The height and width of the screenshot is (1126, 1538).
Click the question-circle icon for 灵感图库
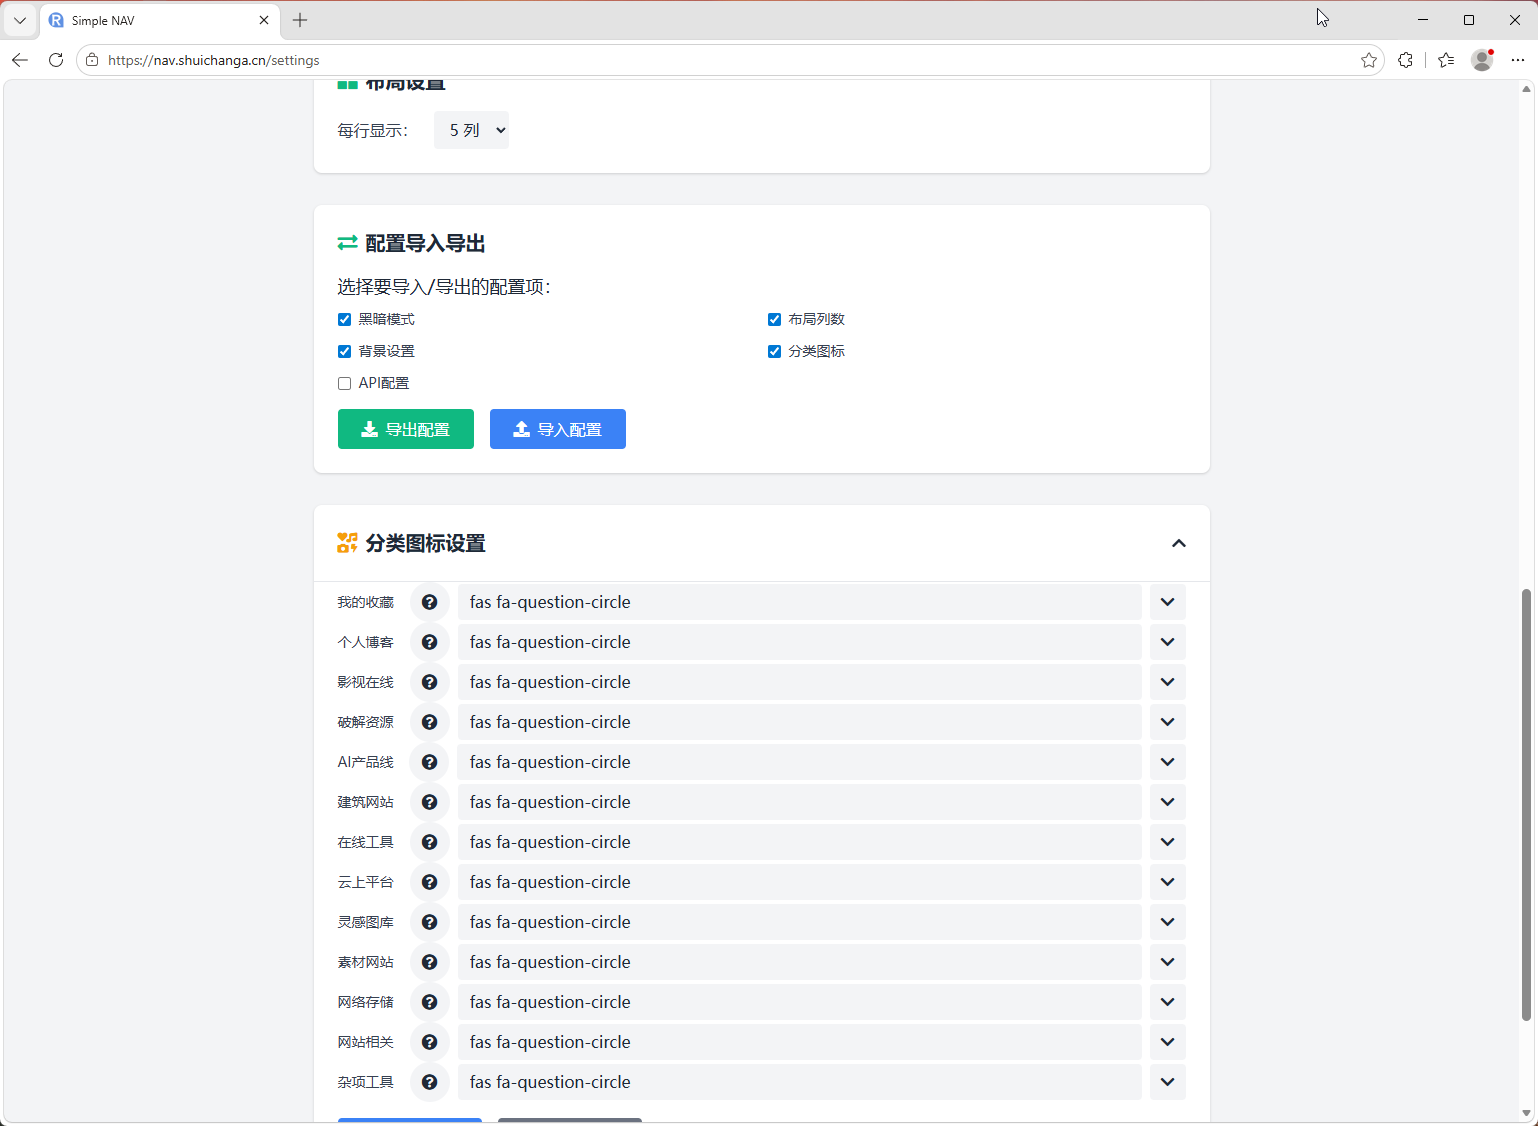[429, 922]
